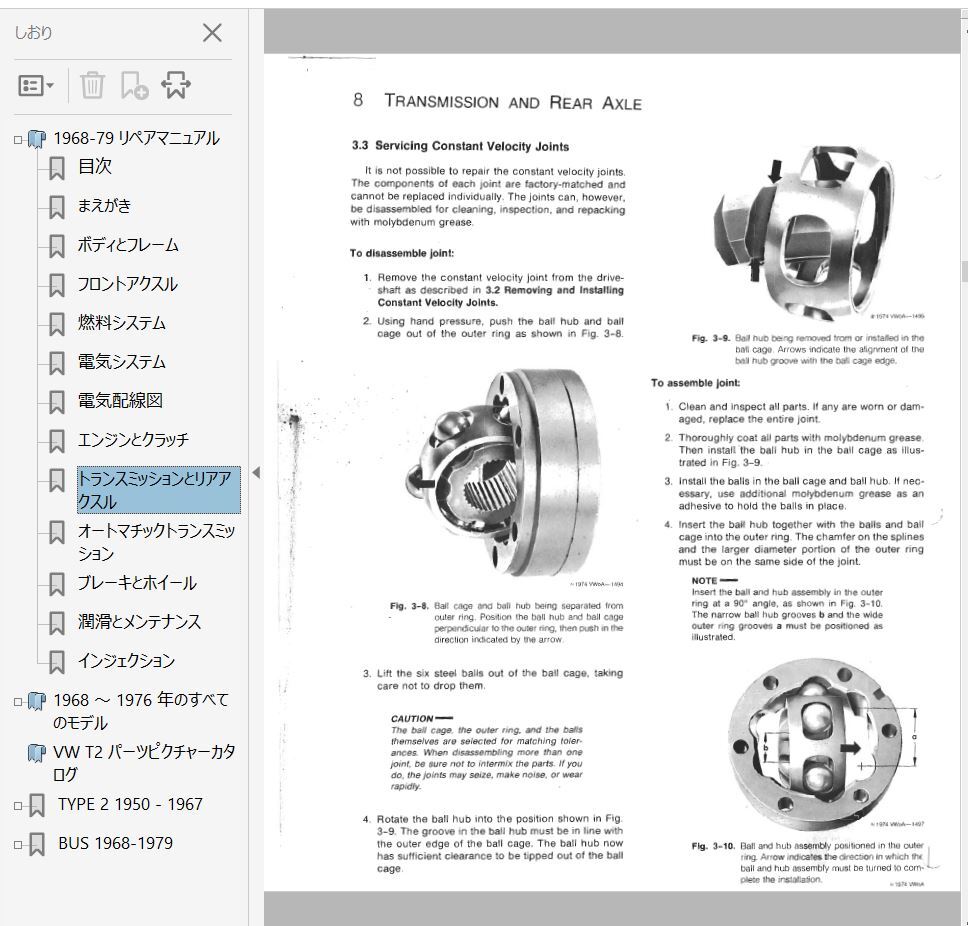Collapse the 1968-79 リペアマニュアル tree node

click(18, 140)
